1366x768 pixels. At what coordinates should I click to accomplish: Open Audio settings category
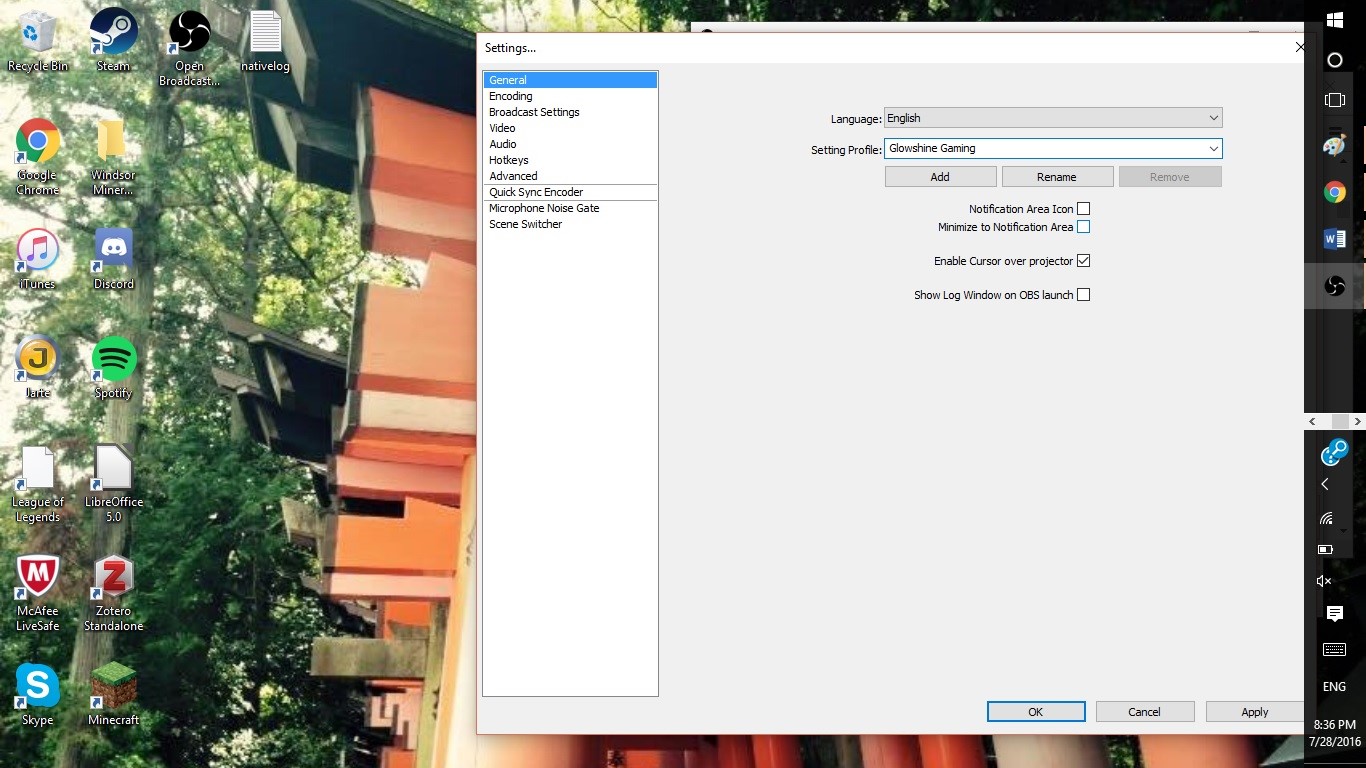[570, 144]
